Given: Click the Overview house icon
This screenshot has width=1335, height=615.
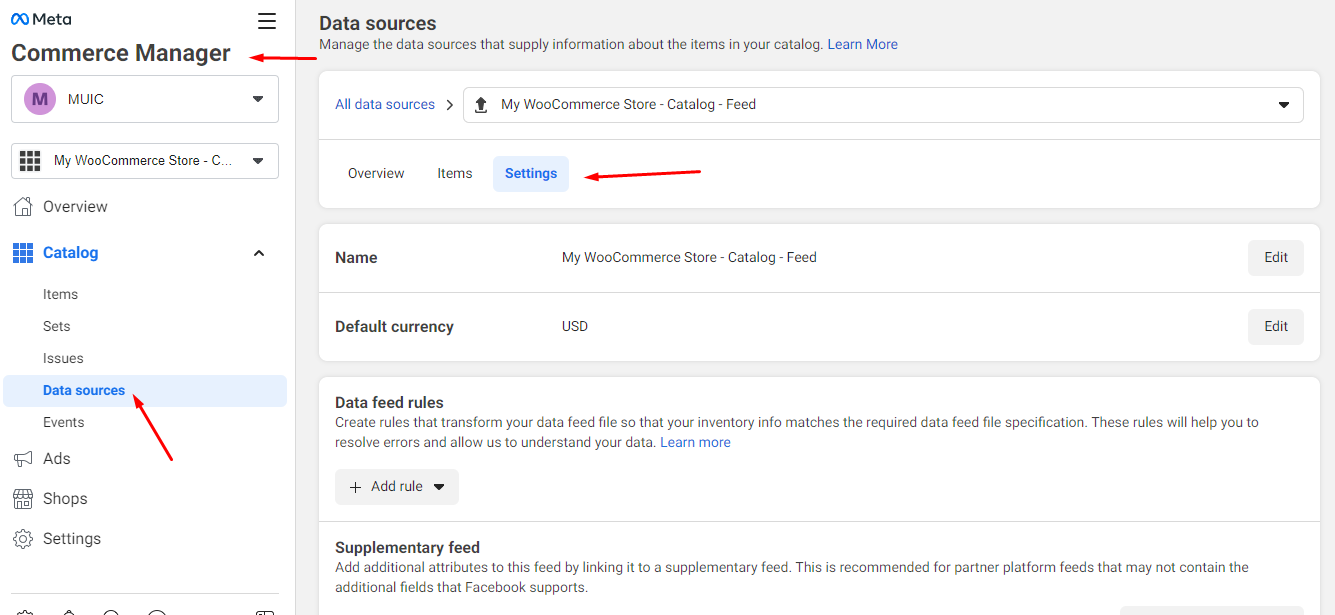Looking at the screenshot, I should [x=23, y=207].
